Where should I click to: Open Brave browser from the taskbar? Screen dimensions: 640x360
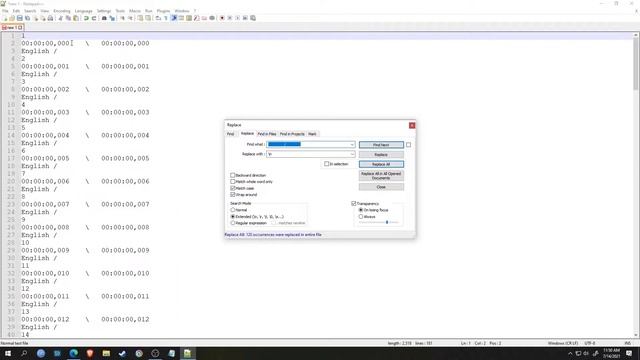(90, 353)
